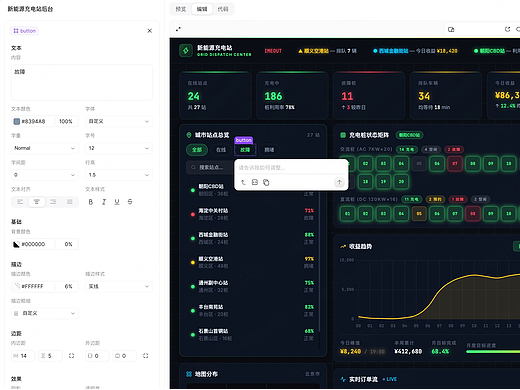Edit the text color opacity 100% field
Viewport: 520px width, 390px height.
(x=67, y=121)
